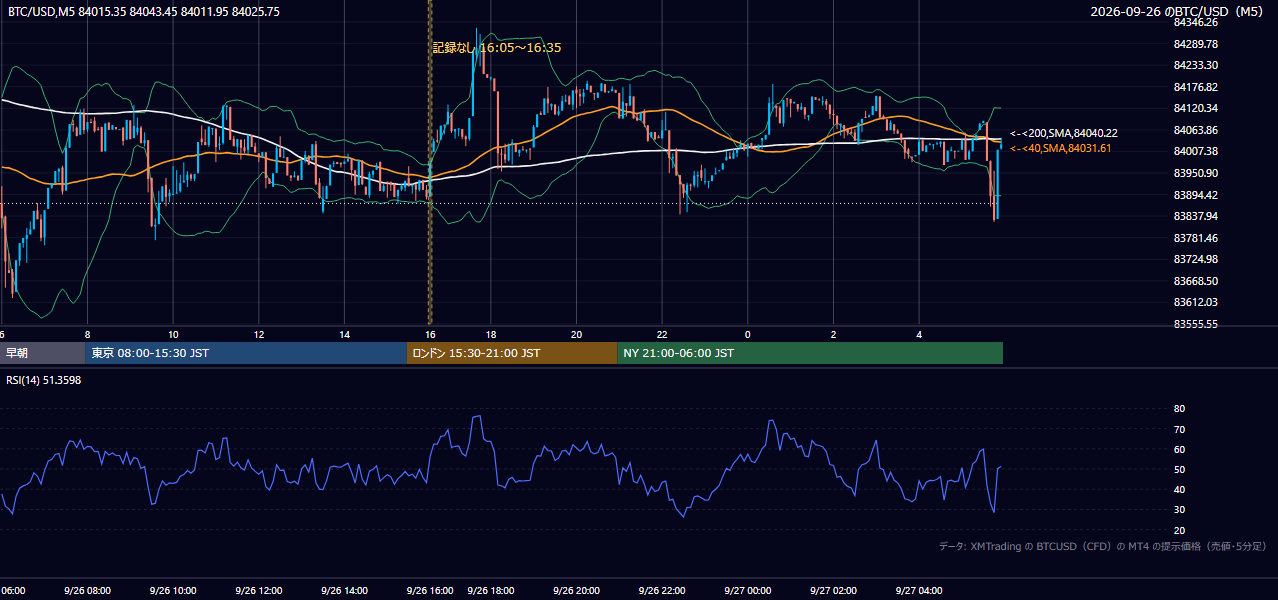Click the 早朝 session bar
The width and height of the screenshot is (1278, 600).
coord(43,353)
